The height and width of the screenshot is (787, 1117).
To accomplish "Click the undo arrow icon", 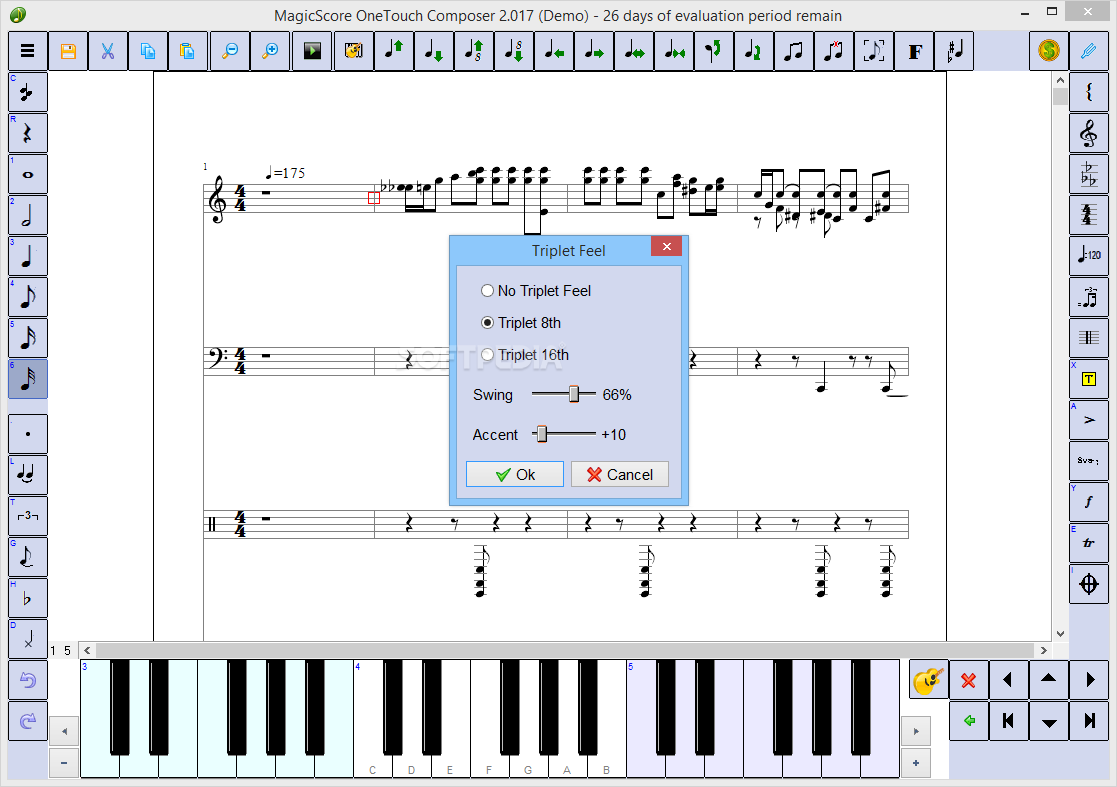I will point(28,680).
